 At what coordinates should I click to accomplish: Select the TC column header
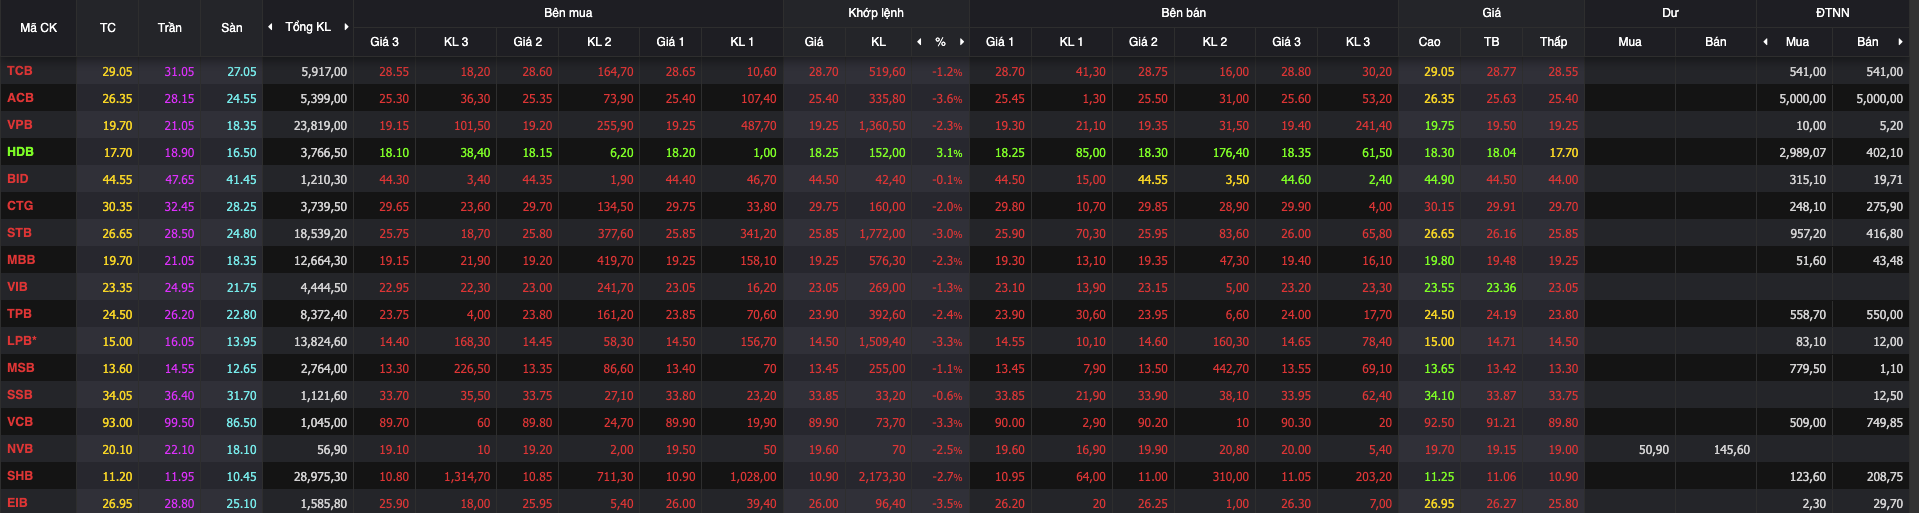coord(108,28)
